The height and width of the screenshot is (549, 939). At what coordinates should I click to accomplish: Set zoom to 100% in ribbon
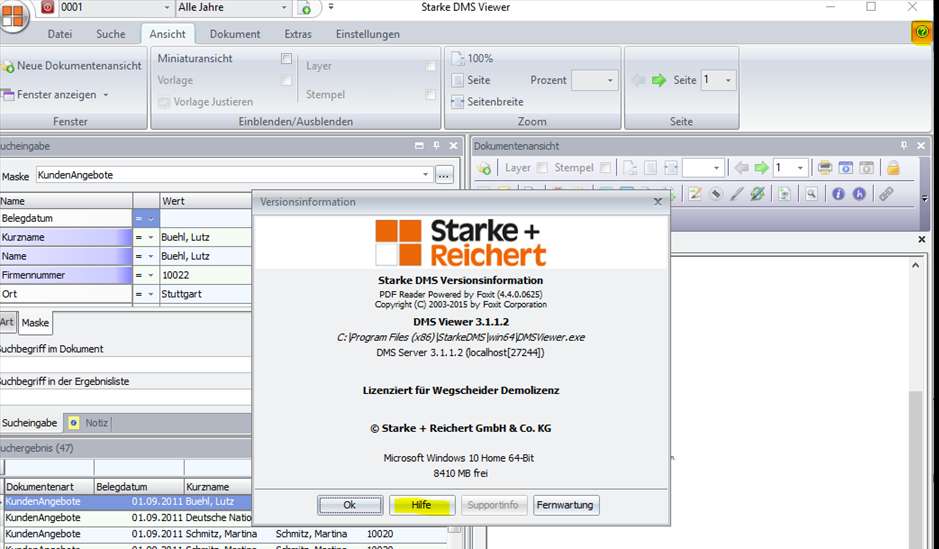point(472,58)
